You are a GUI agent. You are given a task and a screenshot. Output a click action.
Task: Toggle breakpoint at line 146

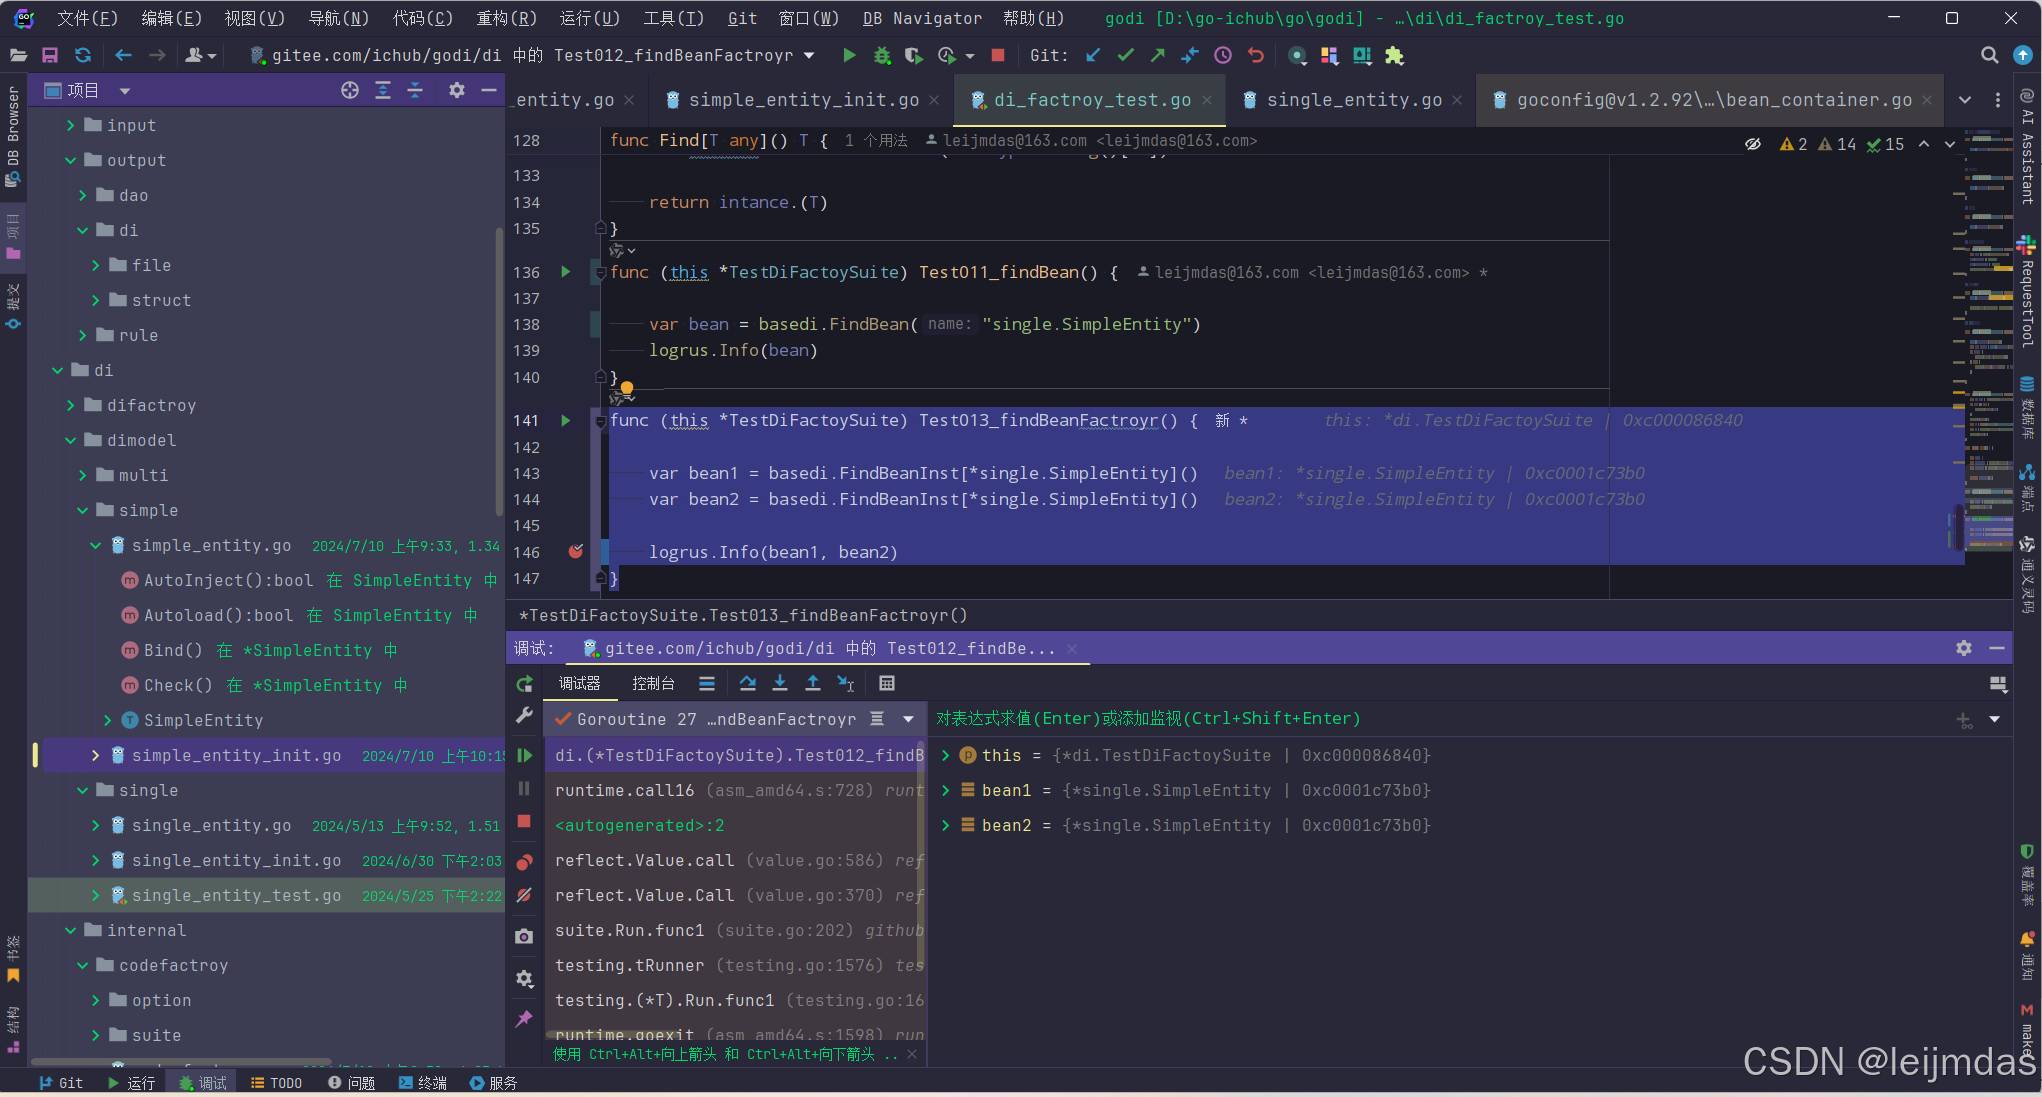[576, 551]
